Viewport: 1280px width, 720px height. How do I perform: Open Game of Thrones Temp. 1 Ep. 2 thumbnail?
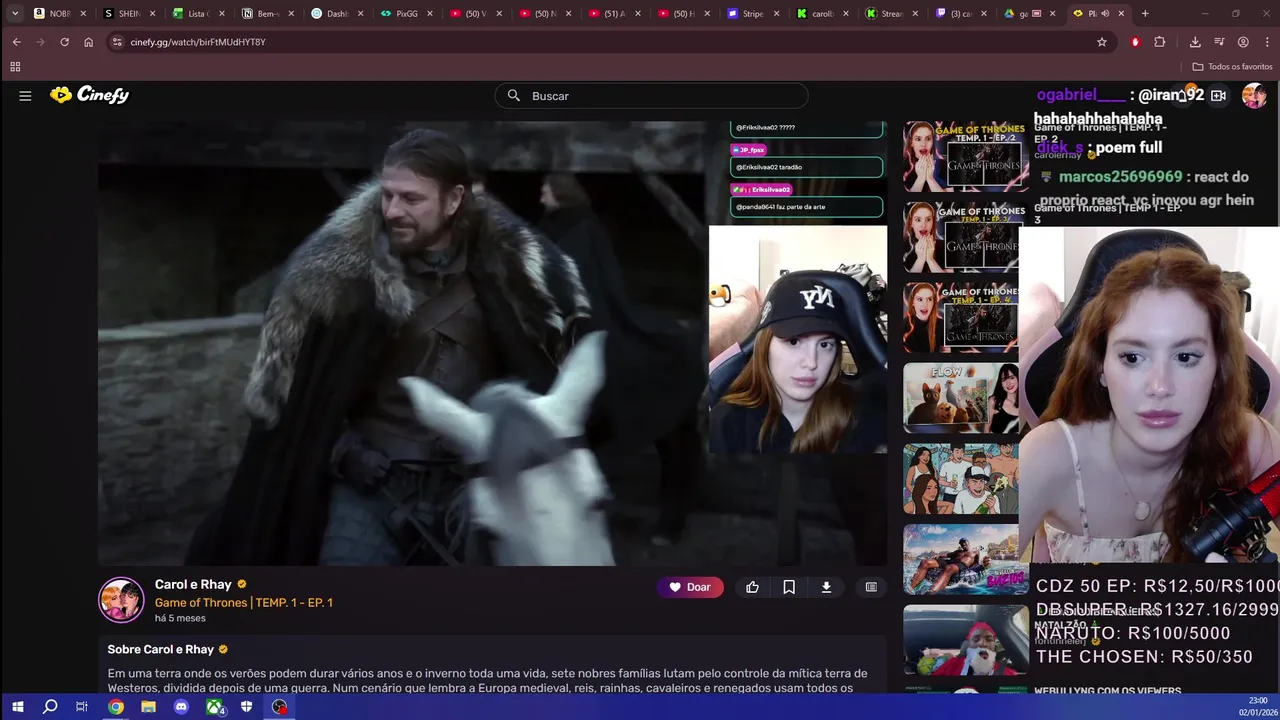click(x=966, y=156)
